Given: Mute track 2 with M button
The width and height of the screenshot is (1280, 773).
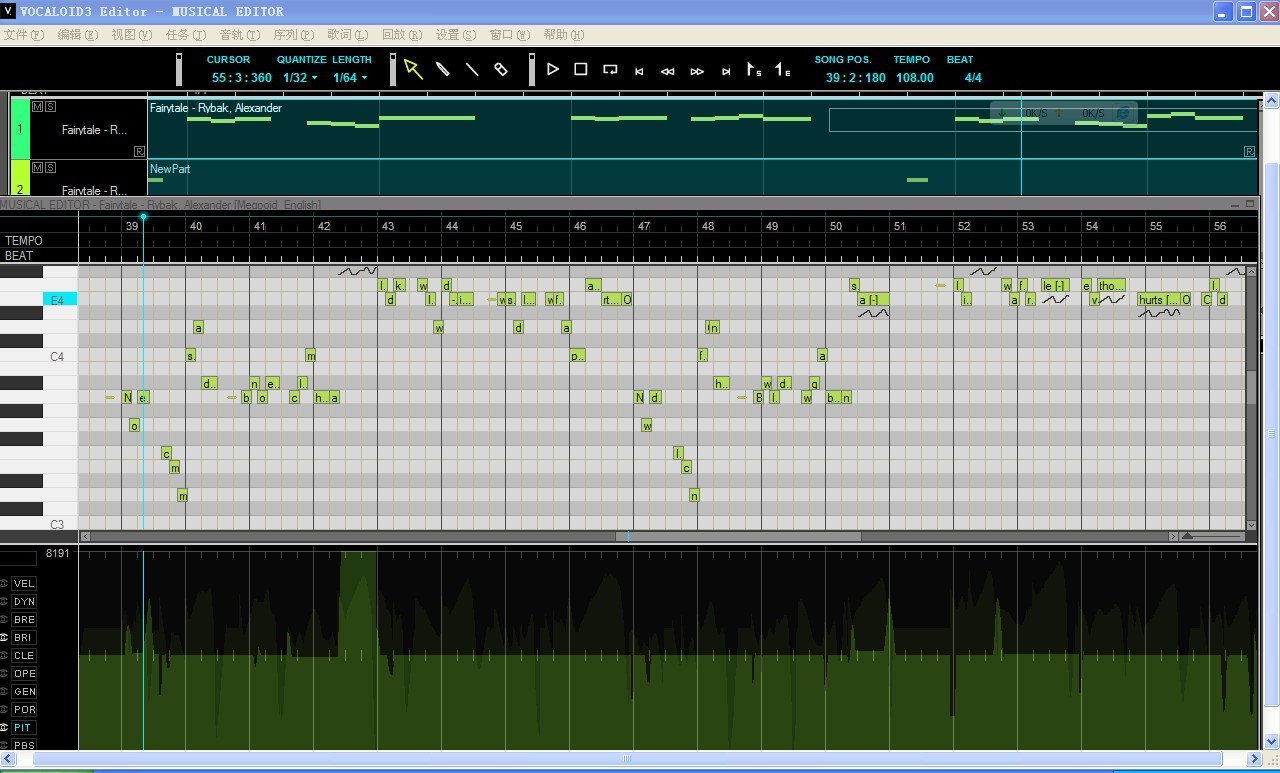Looking at the screenshot, I should (x=37, y=166).
